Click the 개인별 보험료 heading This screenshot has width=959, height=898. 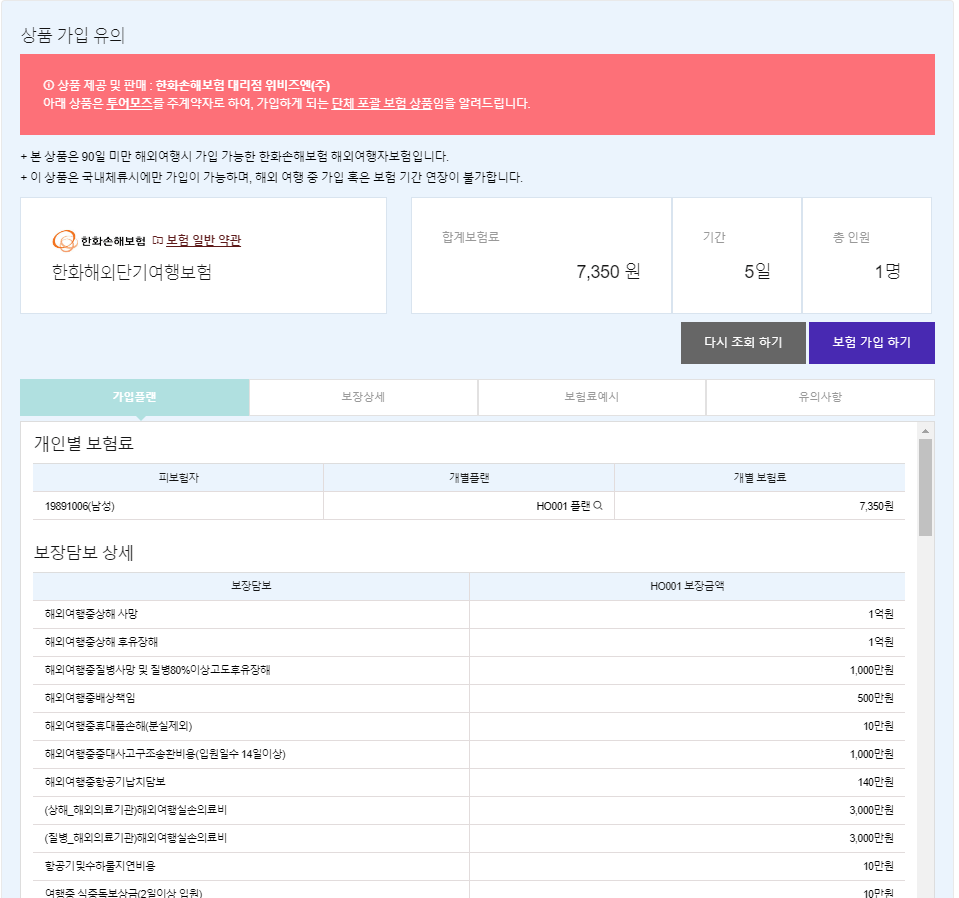tap(84, 443)
